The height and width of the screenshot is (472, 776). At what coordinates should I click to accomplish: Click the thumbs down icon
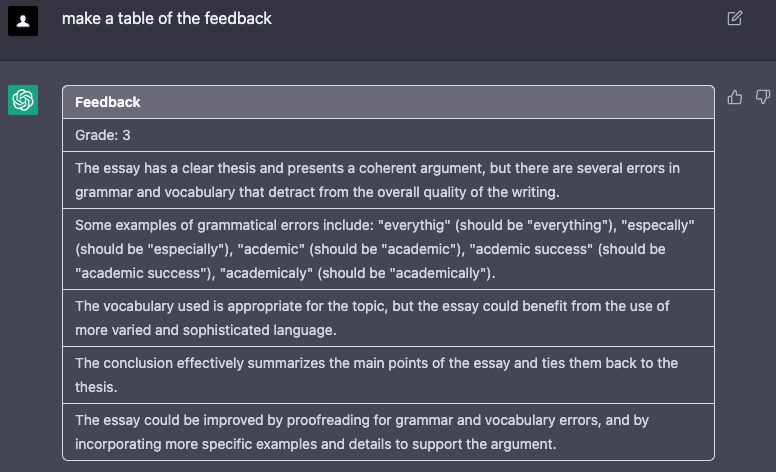coord(763,97)
